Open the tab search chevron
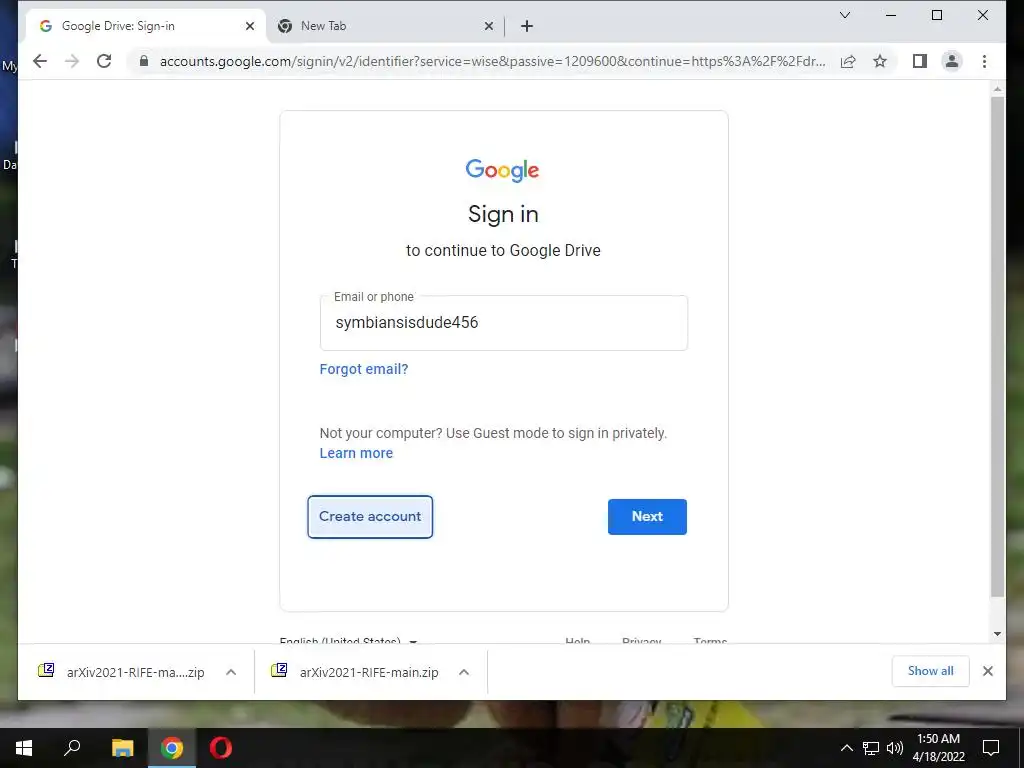 point(844,15)
